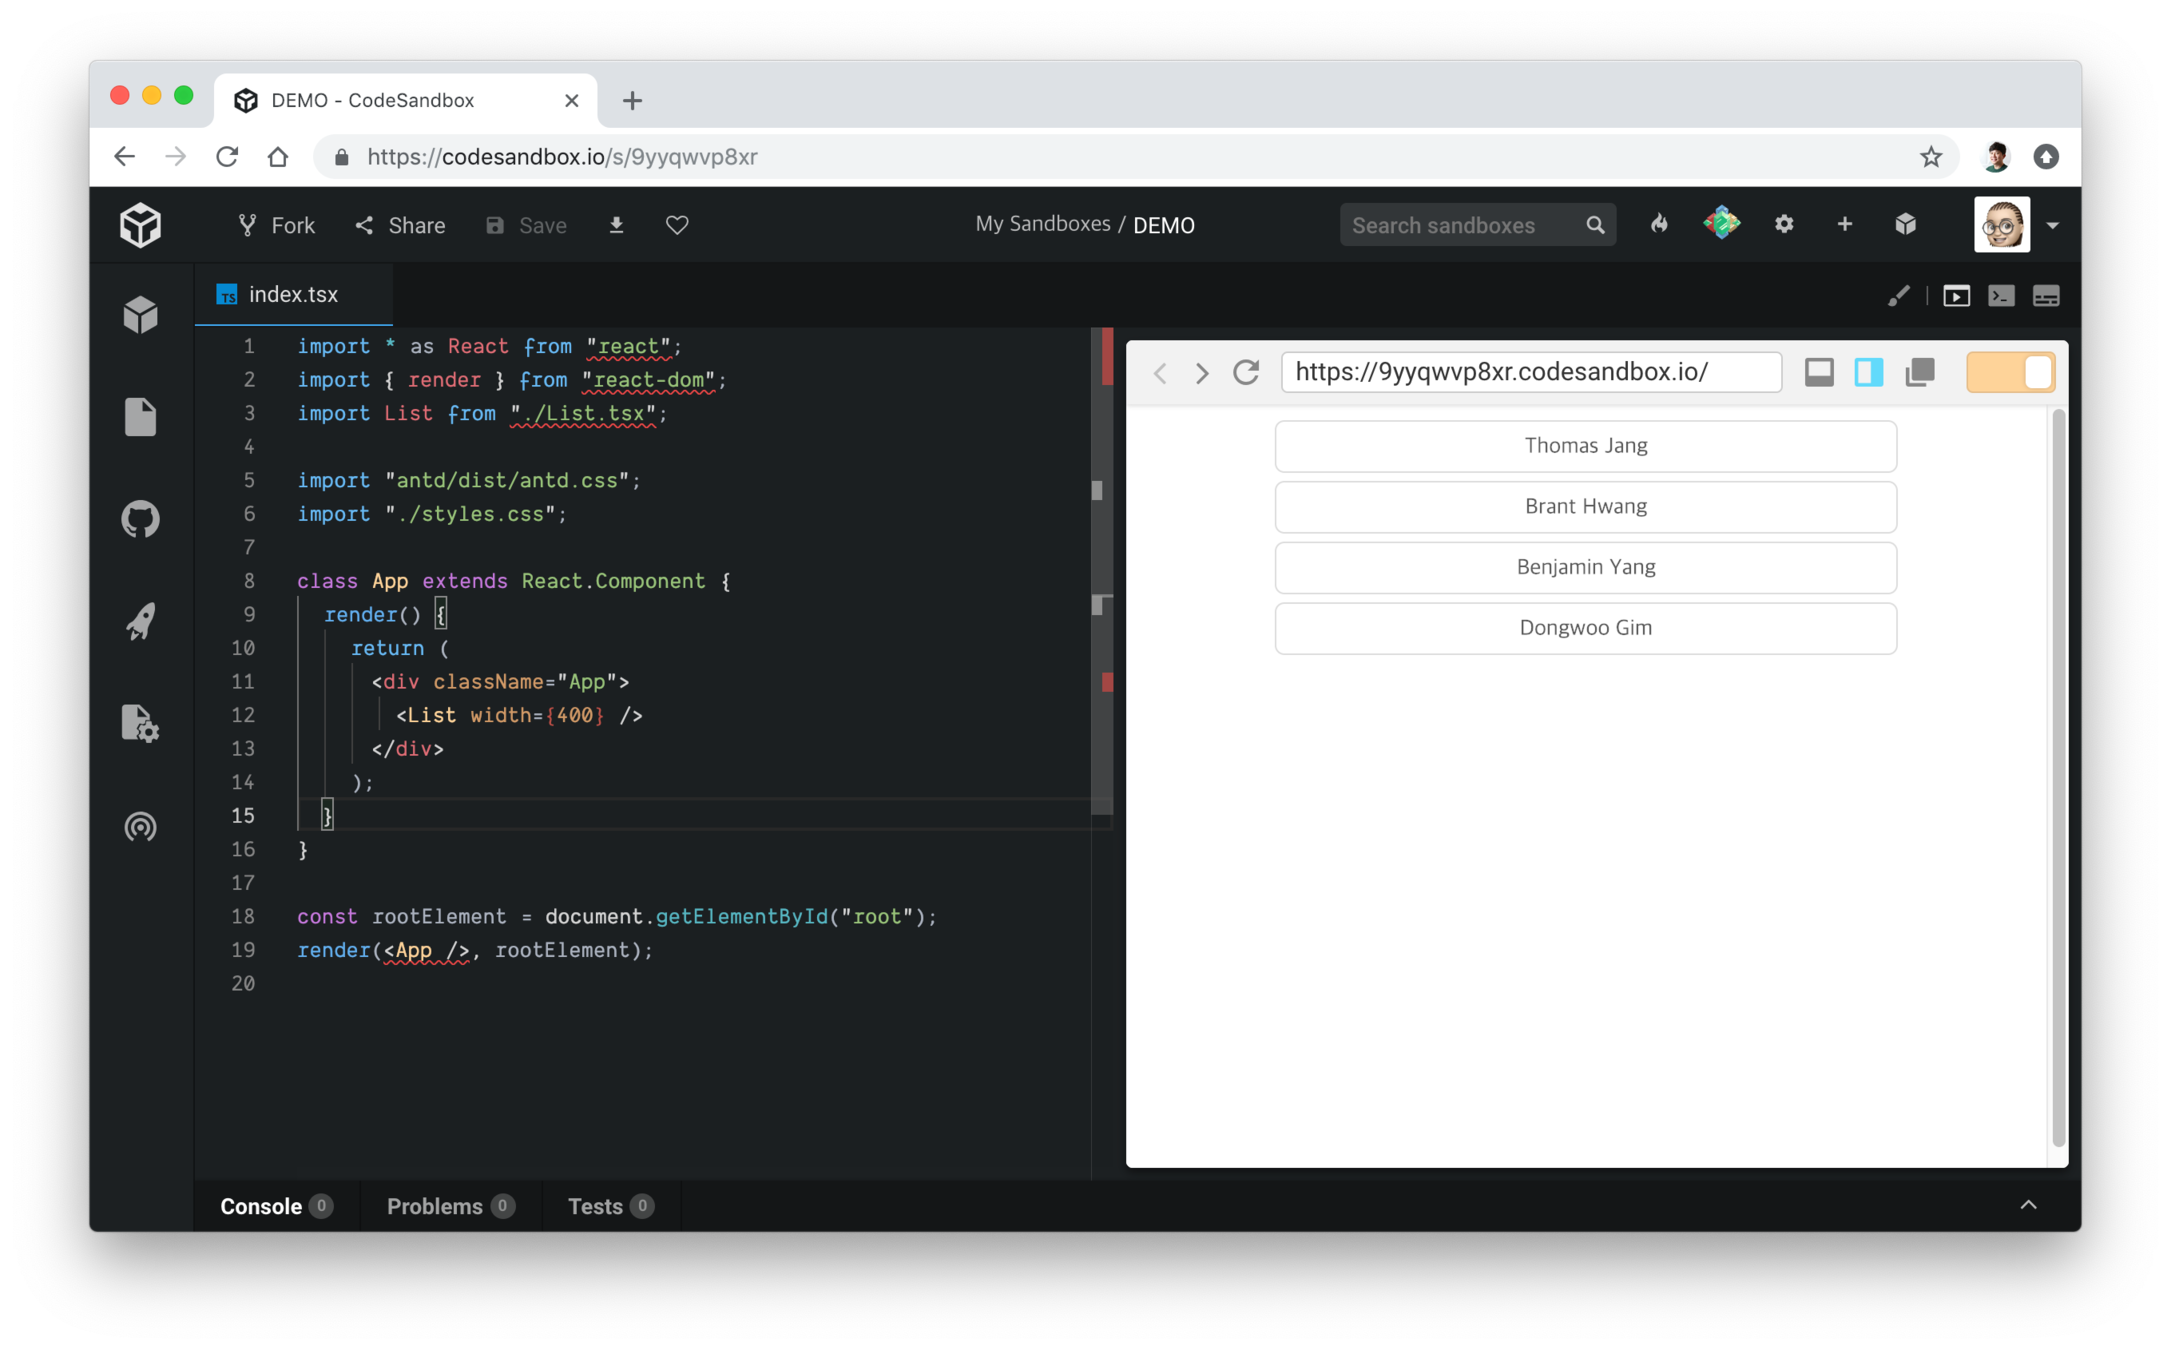This screenshot has width=2171, height=1350.
Task: Open the Live broadcast sidebar icon
Action: (x=140, y=826)
